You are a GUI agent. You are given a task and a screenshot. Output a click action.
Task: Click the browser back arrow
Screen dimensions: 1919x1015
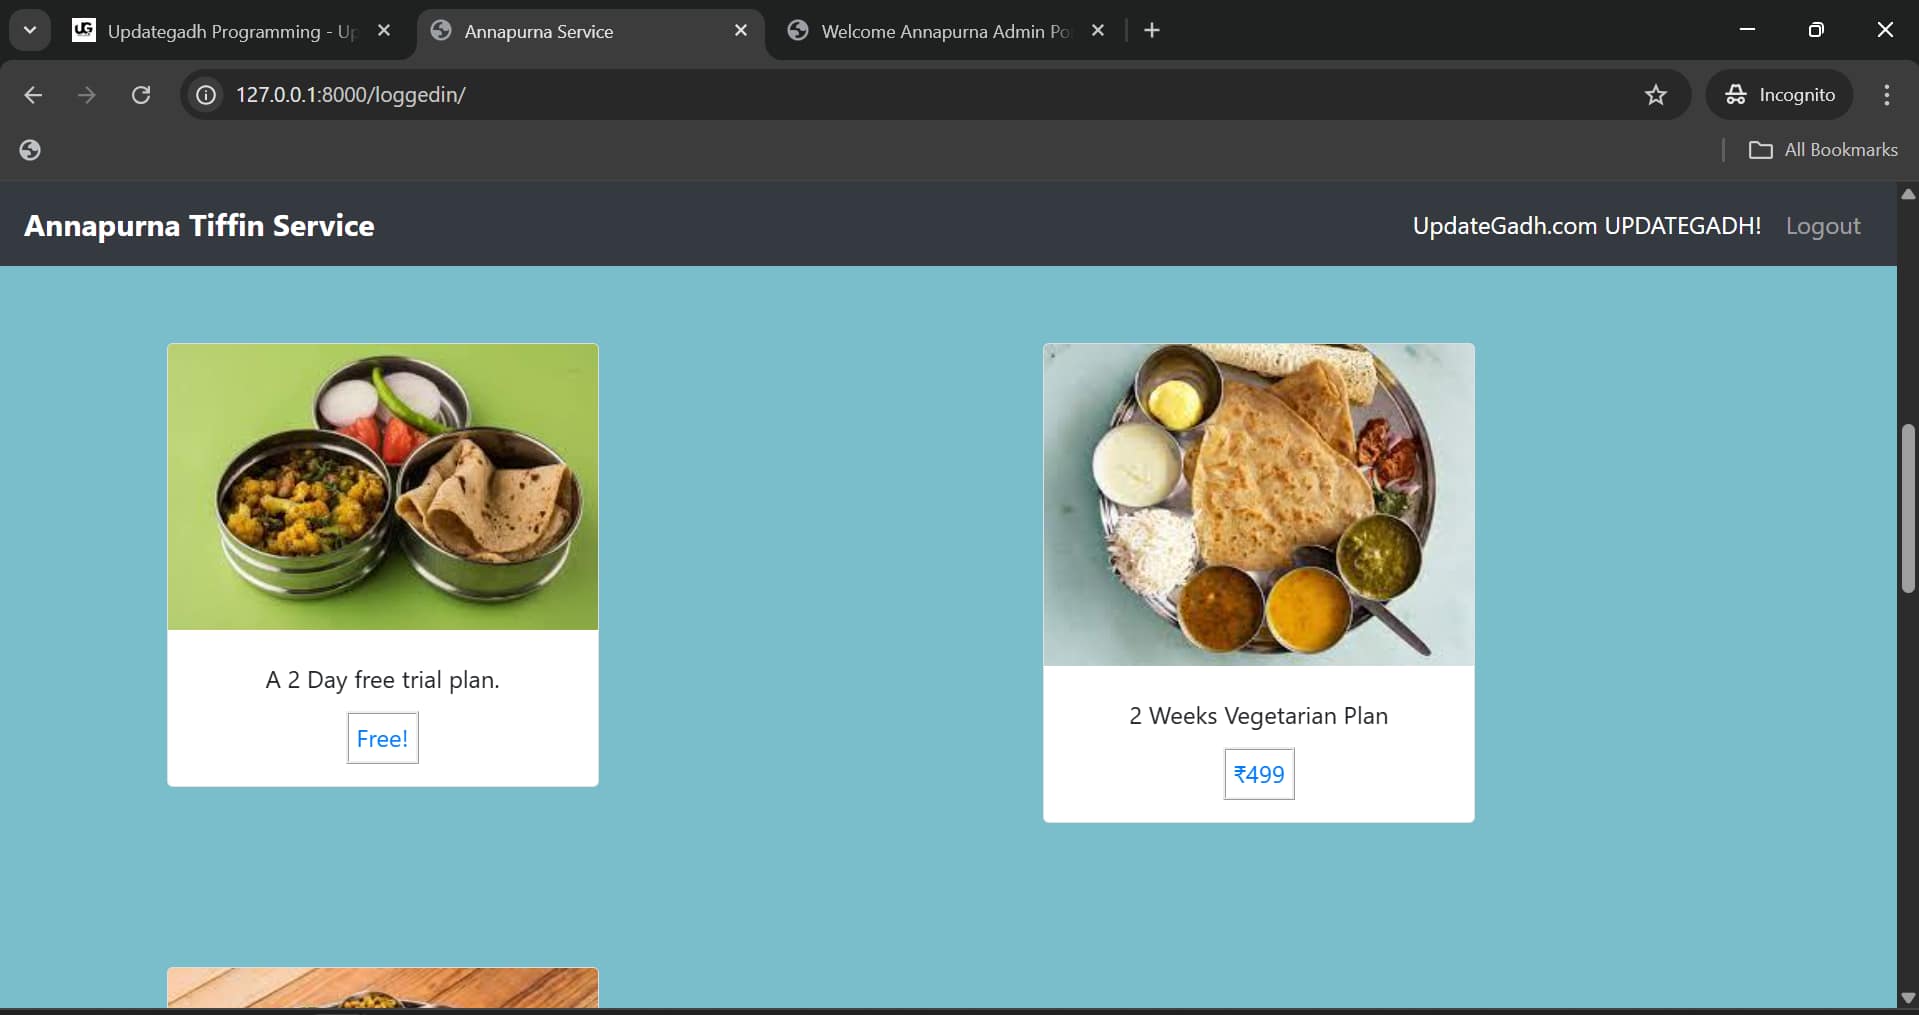point(33,95)
